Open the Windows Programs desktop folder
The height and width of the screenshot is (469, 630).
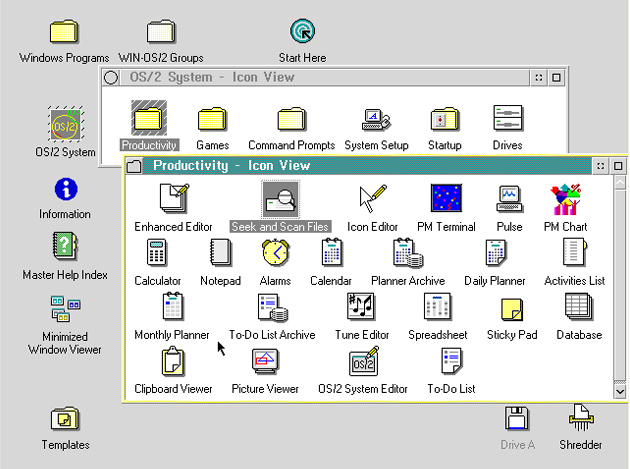click(64, 31)
